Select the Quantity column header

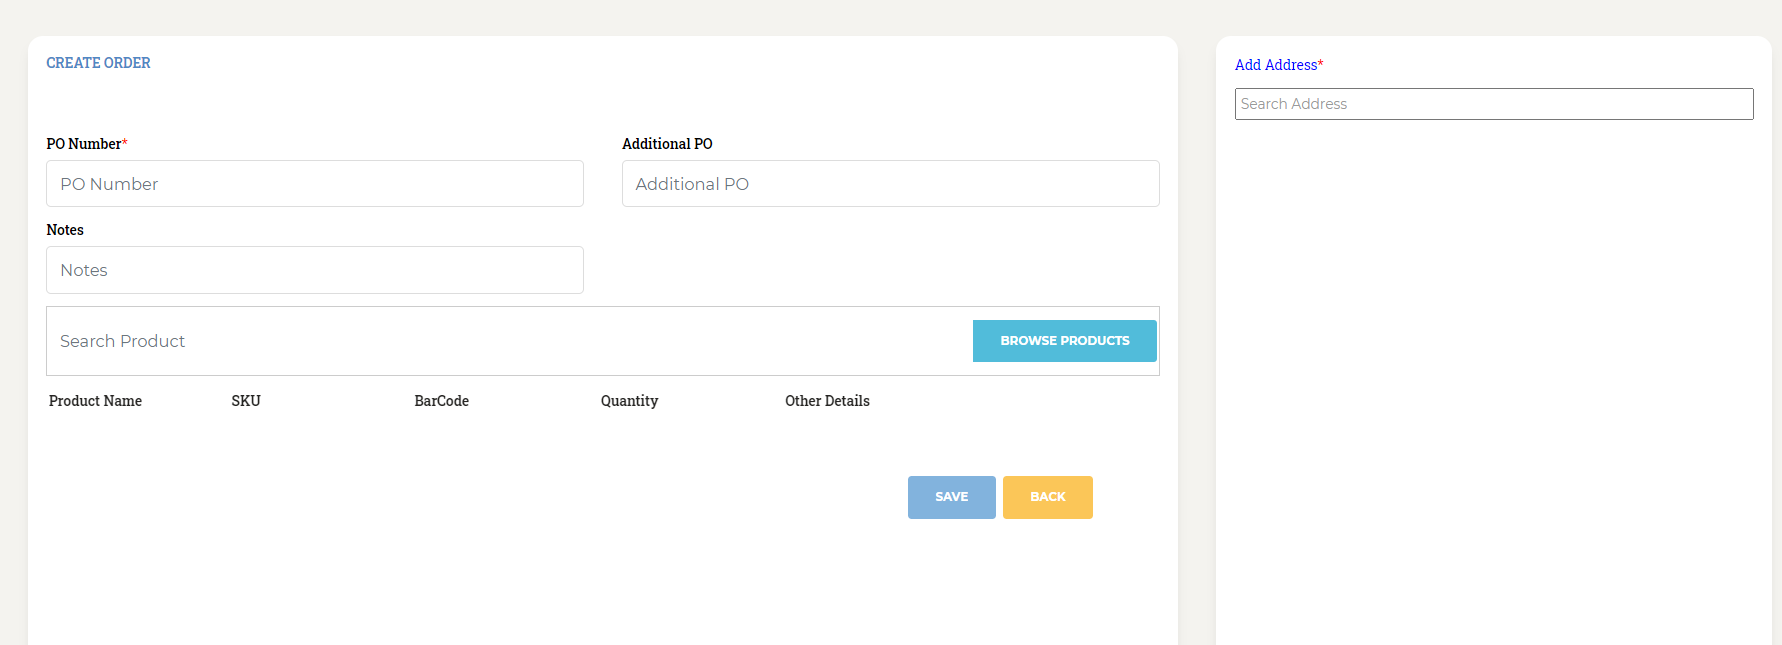629,401
